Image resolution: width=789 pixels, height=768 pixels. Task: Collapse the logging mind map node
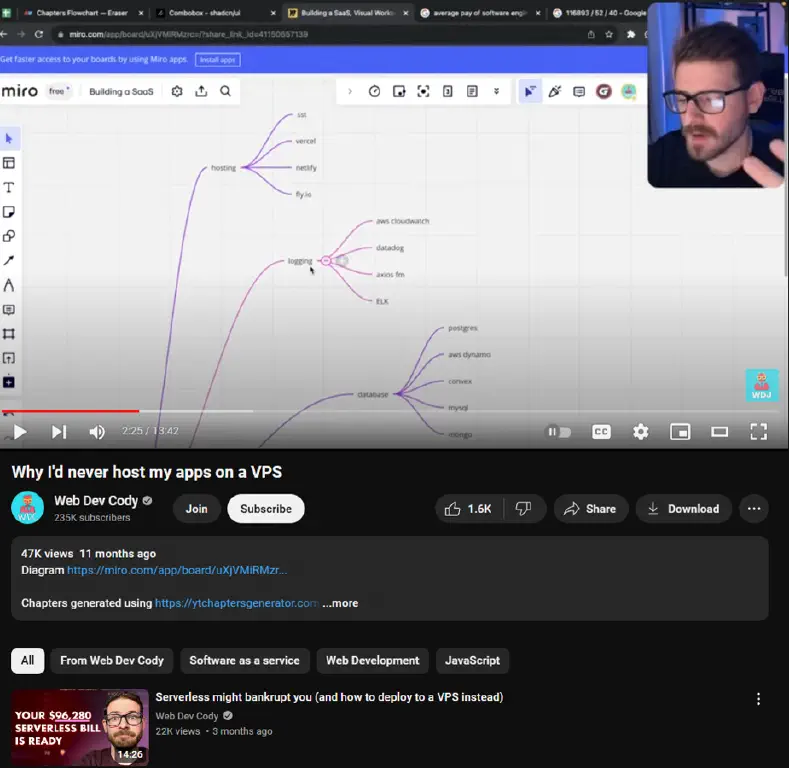[x=326, y=260]
